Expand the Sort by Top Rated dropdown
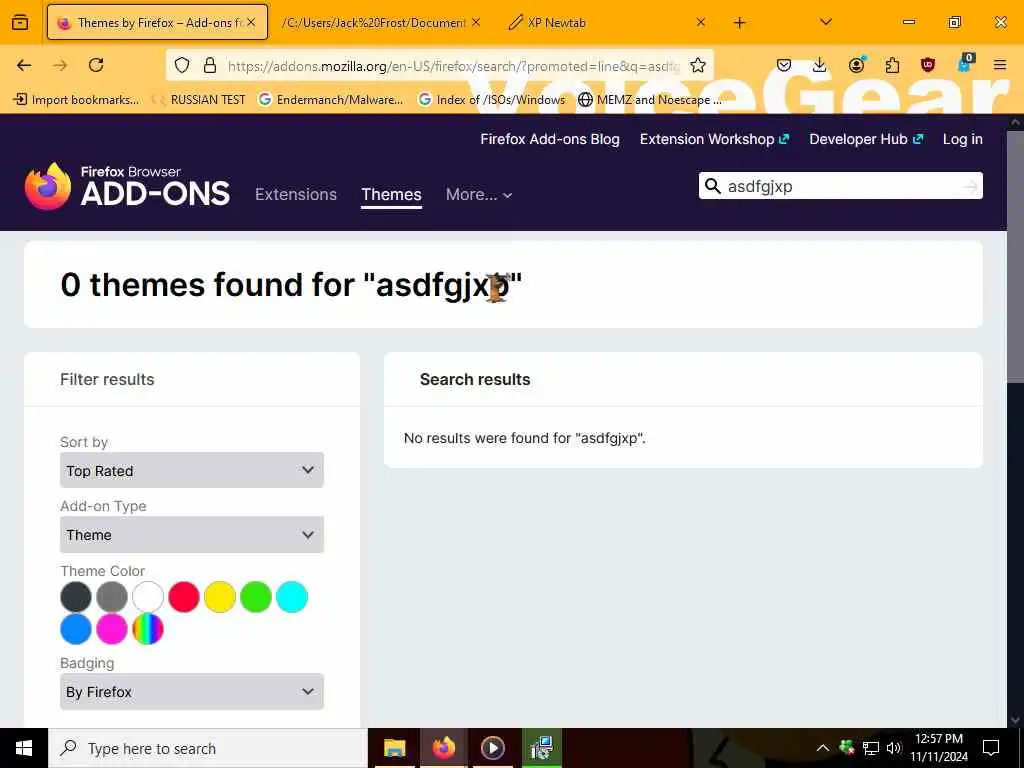Viewport: 1024px width, 768px height. point(191,470)
